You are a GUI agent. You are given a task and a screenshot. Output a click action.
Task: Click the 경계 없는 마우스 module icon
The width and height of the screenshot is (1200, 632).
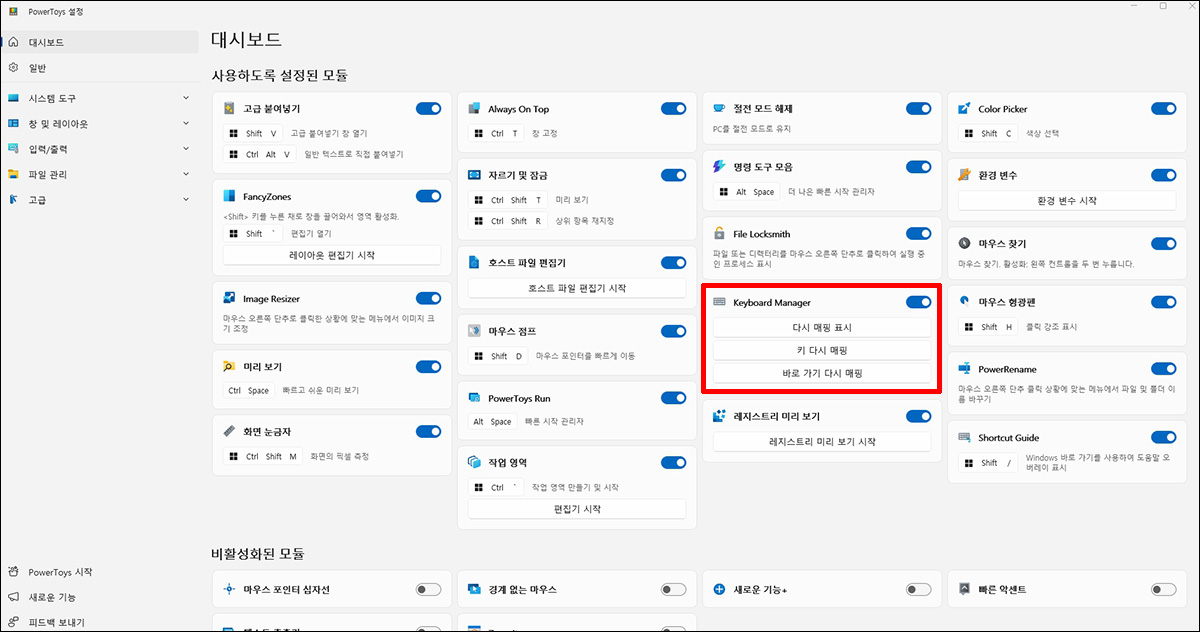tap(474, 590)
